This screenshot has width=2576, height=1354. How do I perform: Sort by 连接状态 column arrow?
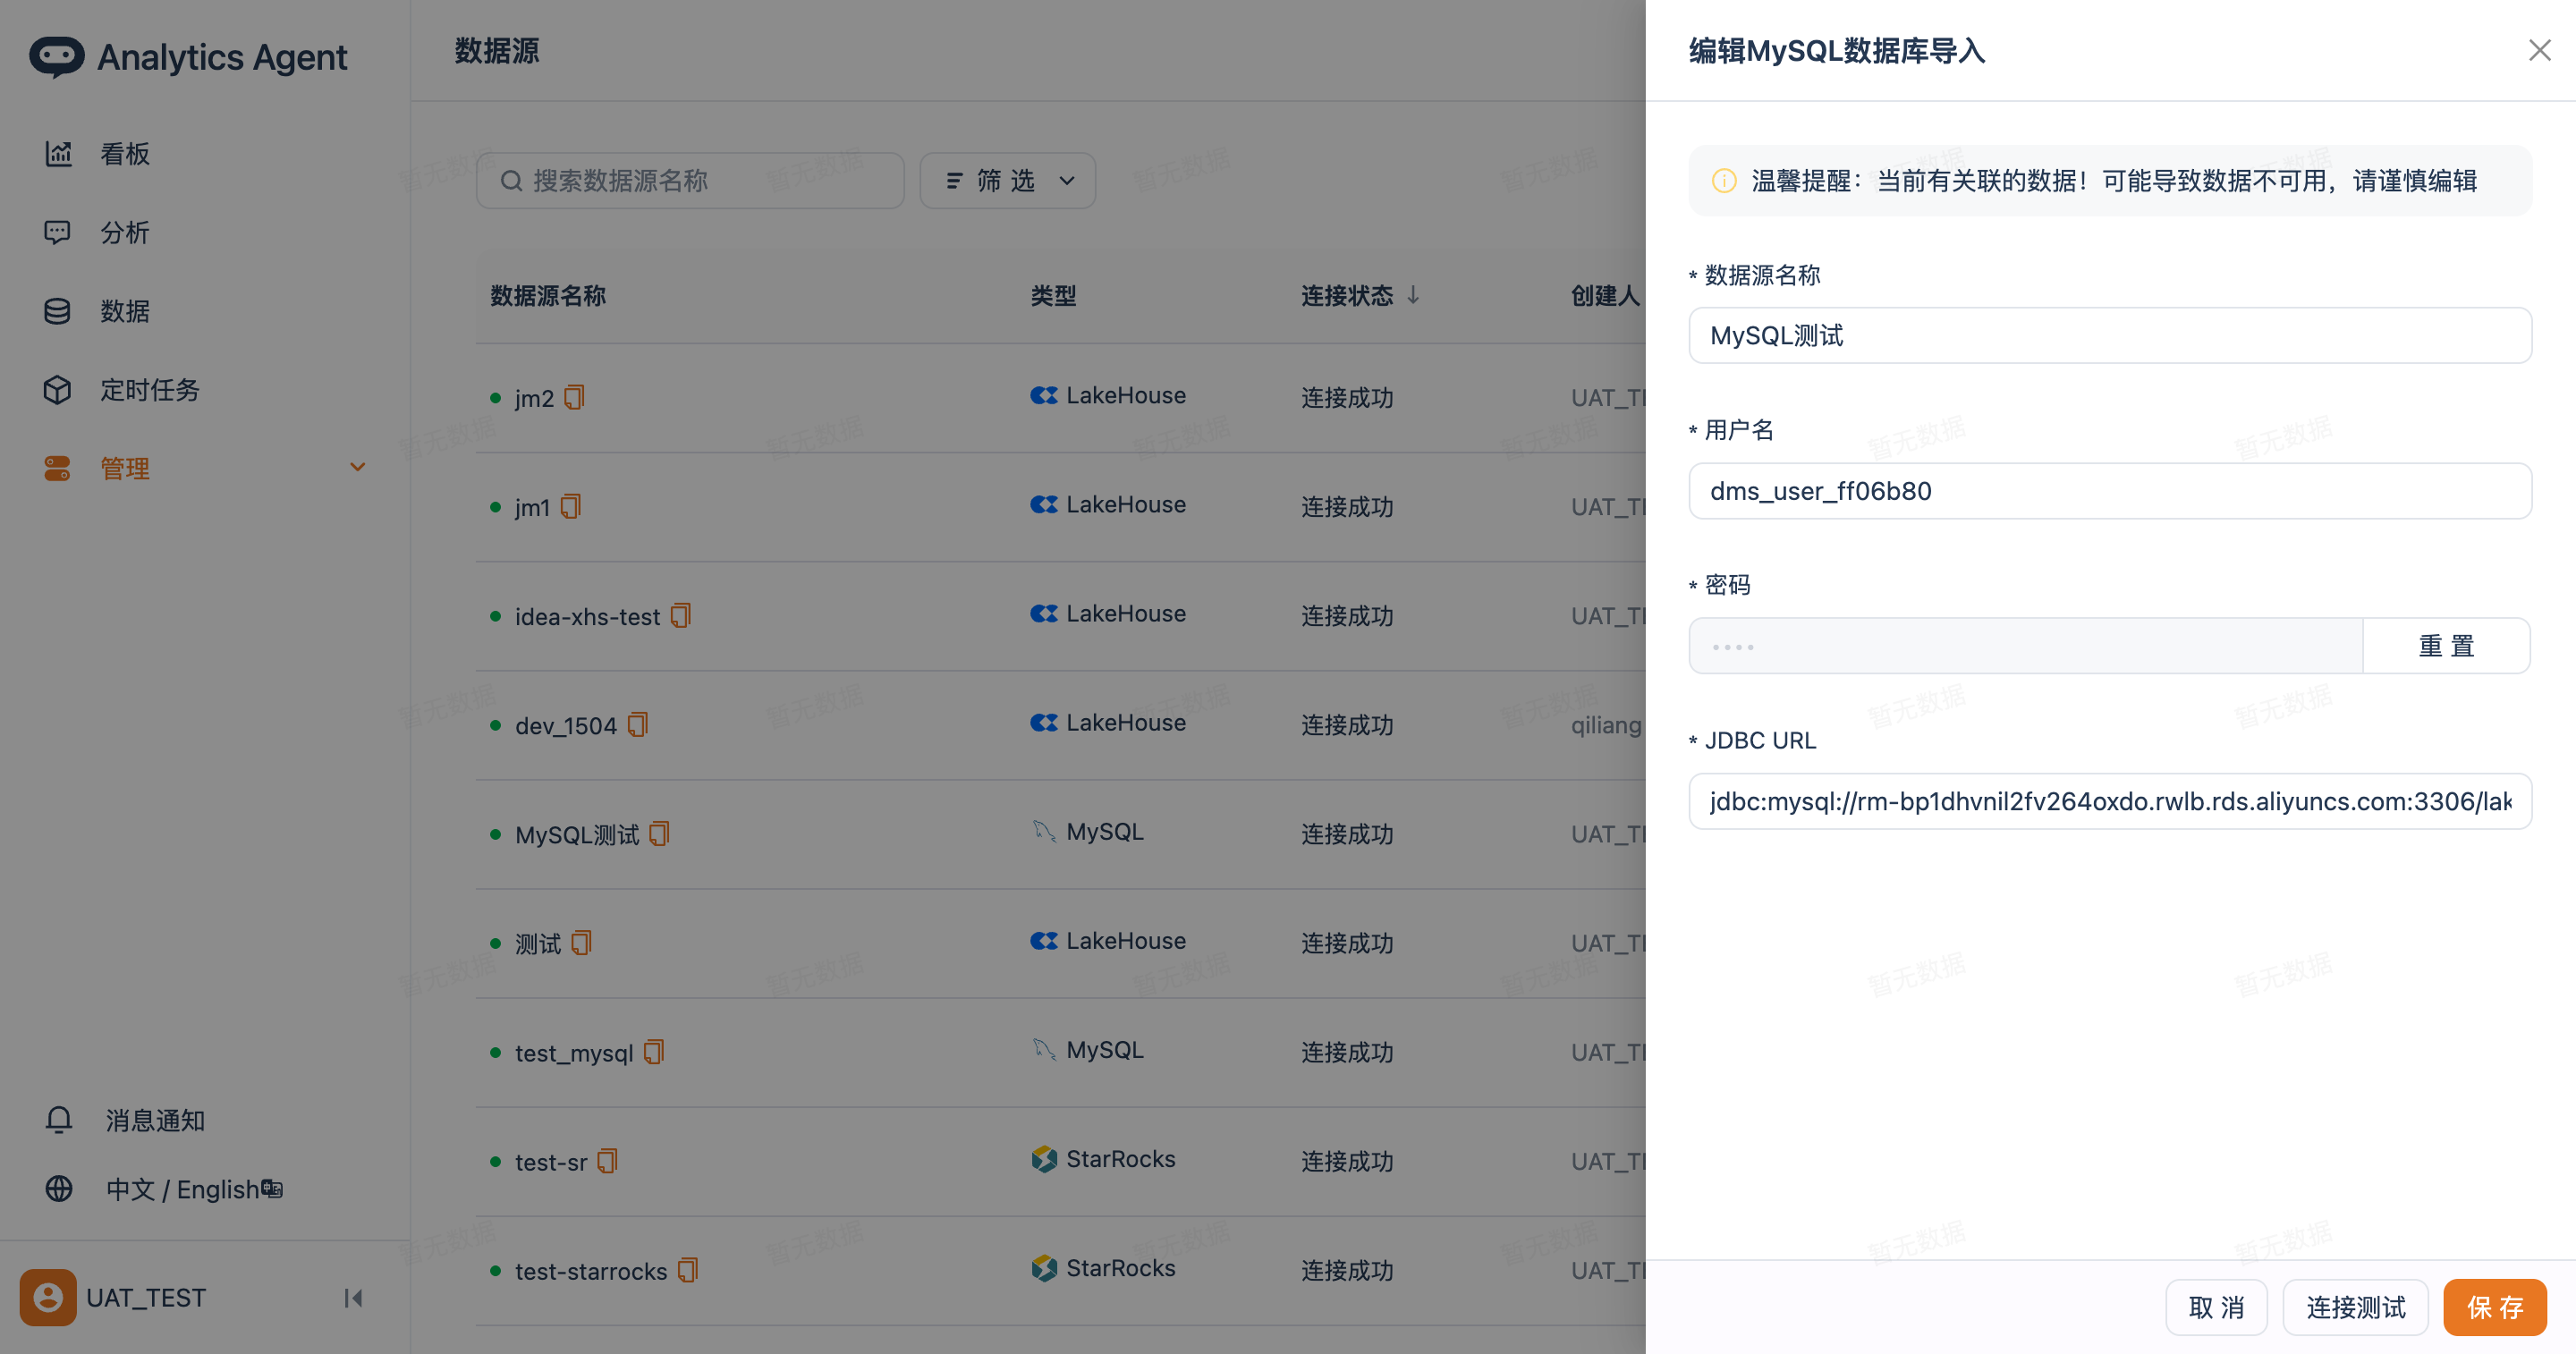tap(1413, 295)
